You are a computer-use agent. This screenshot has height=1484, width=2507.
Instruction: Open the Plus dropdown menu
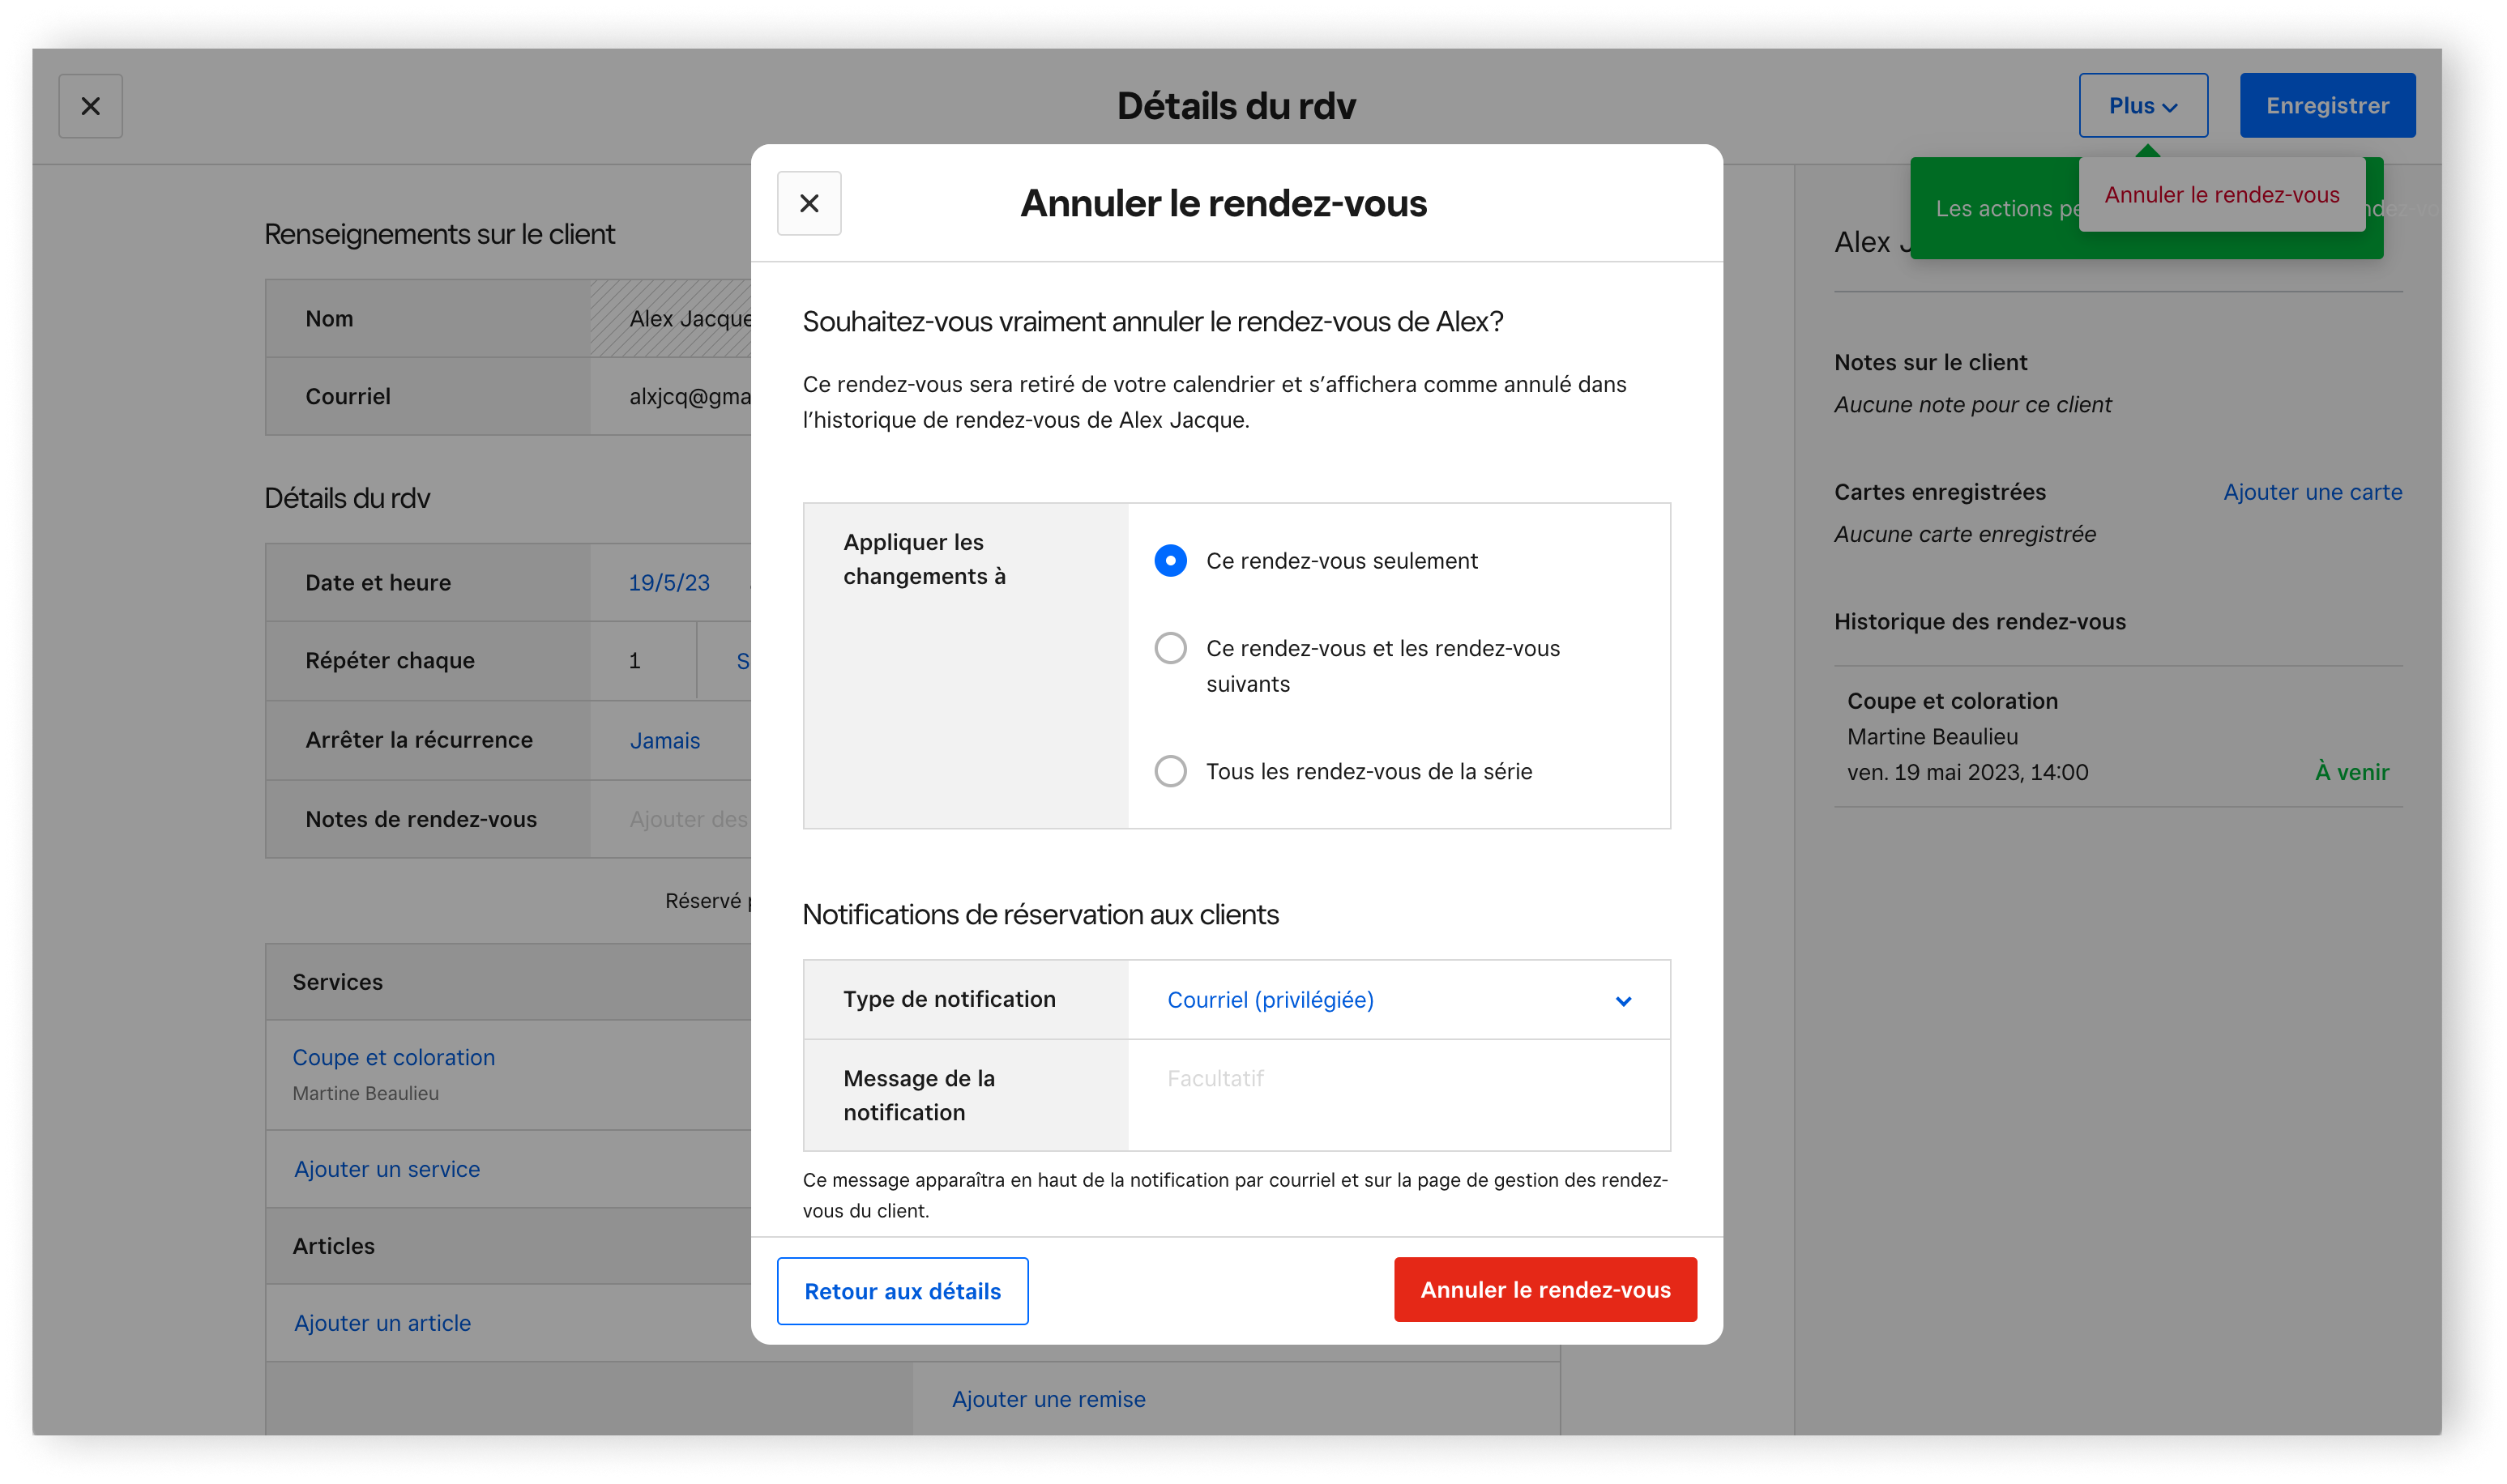pyautogui.click(x=2143, y=106)
